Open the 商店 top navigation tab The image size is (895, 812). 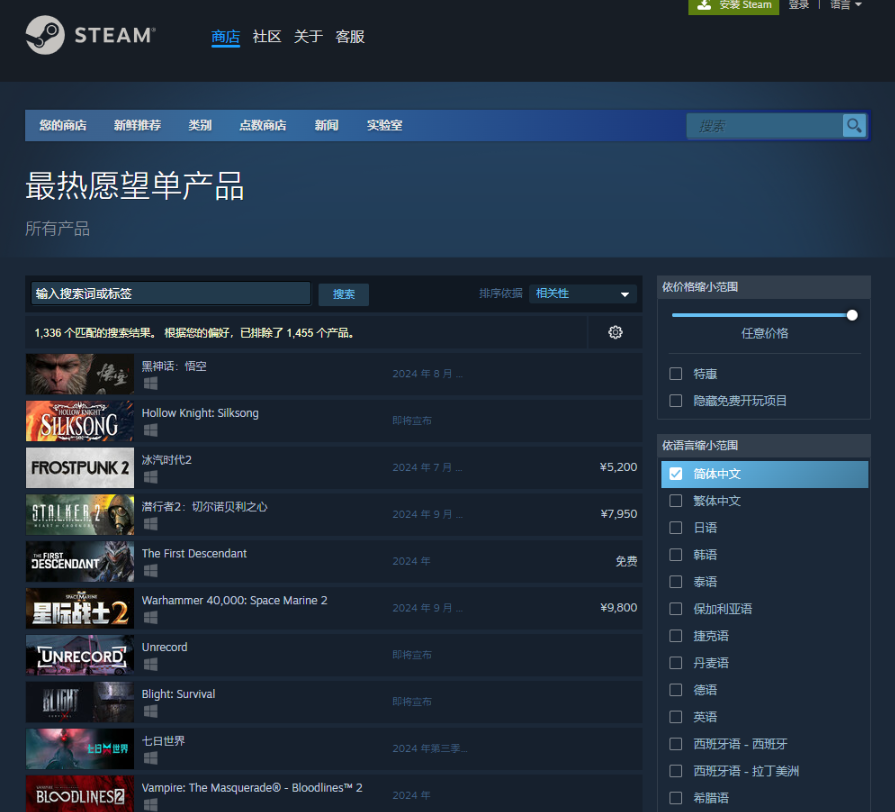pyautogui.click(x=225, y=37)
